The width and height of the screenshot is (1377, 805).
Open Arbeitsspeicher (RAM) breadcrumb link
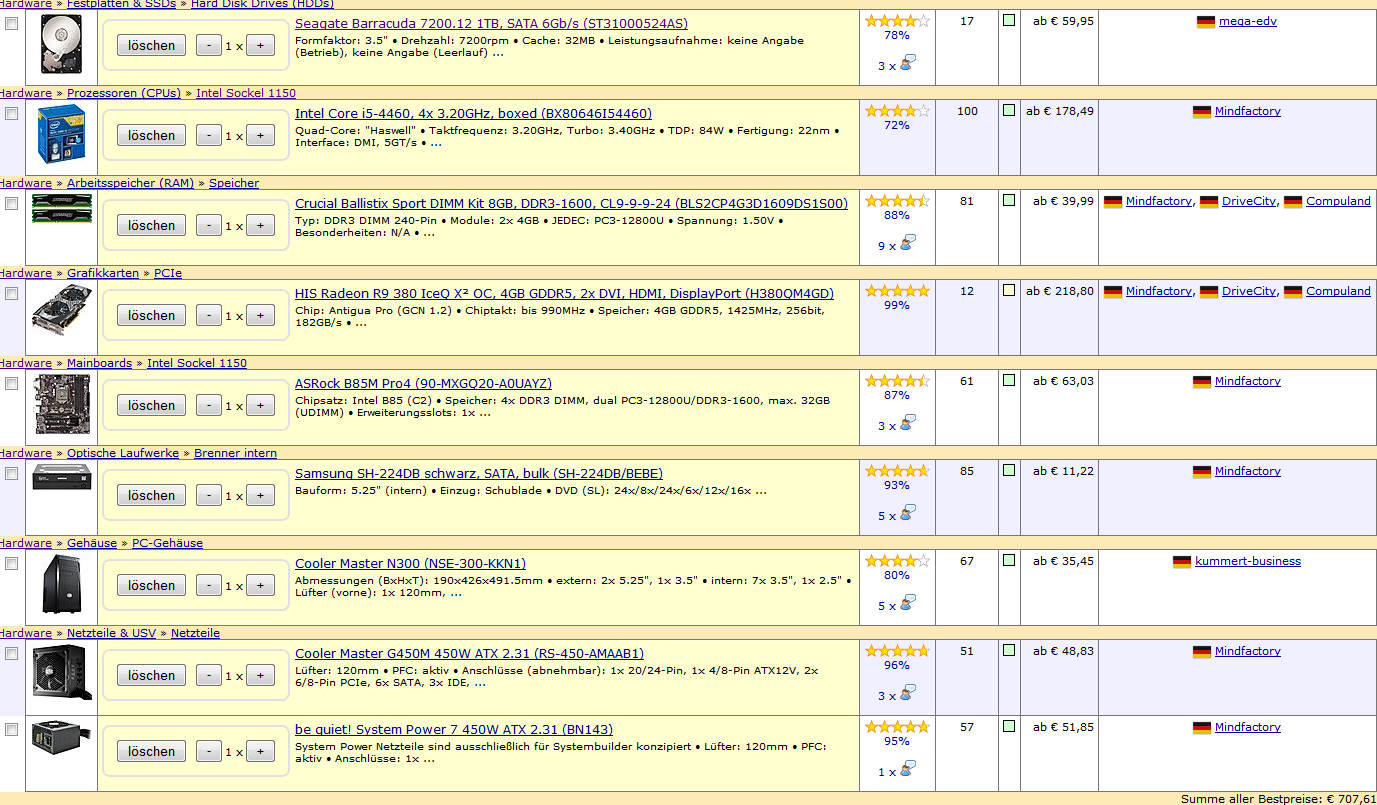coord(130,183)
